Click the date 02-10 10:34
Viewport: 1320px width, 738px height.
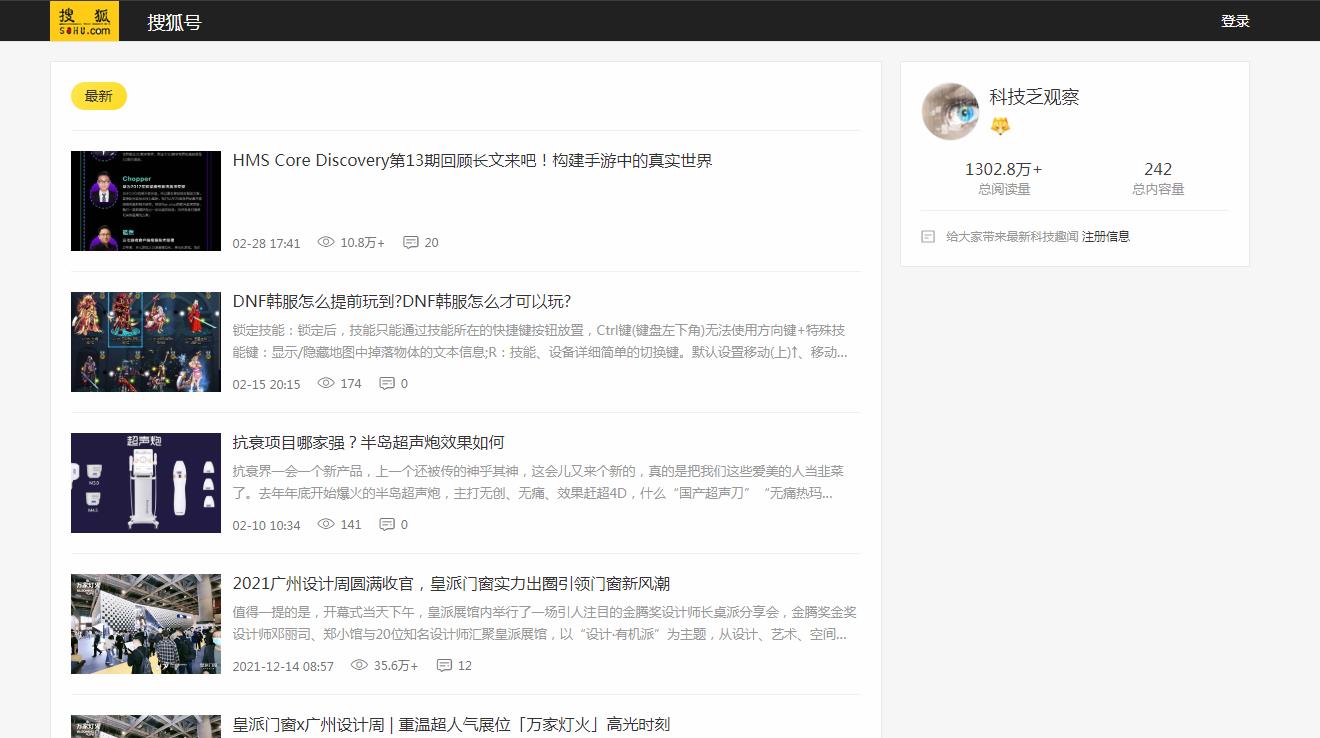coord(266,525)
